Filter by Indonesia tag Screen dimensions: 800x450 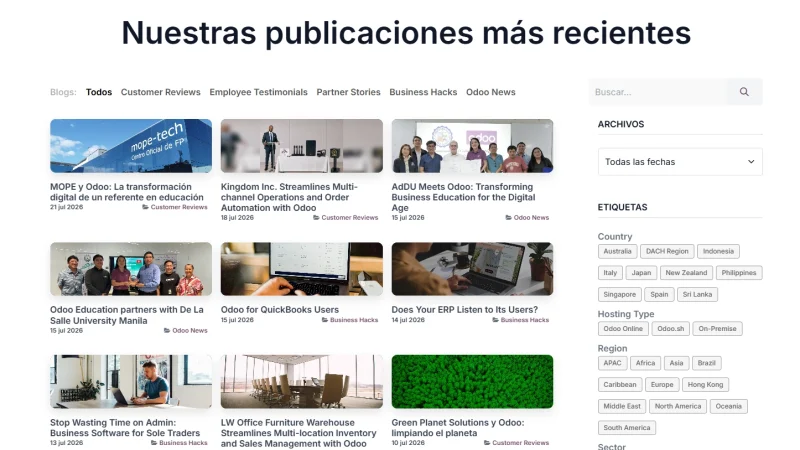718,252
